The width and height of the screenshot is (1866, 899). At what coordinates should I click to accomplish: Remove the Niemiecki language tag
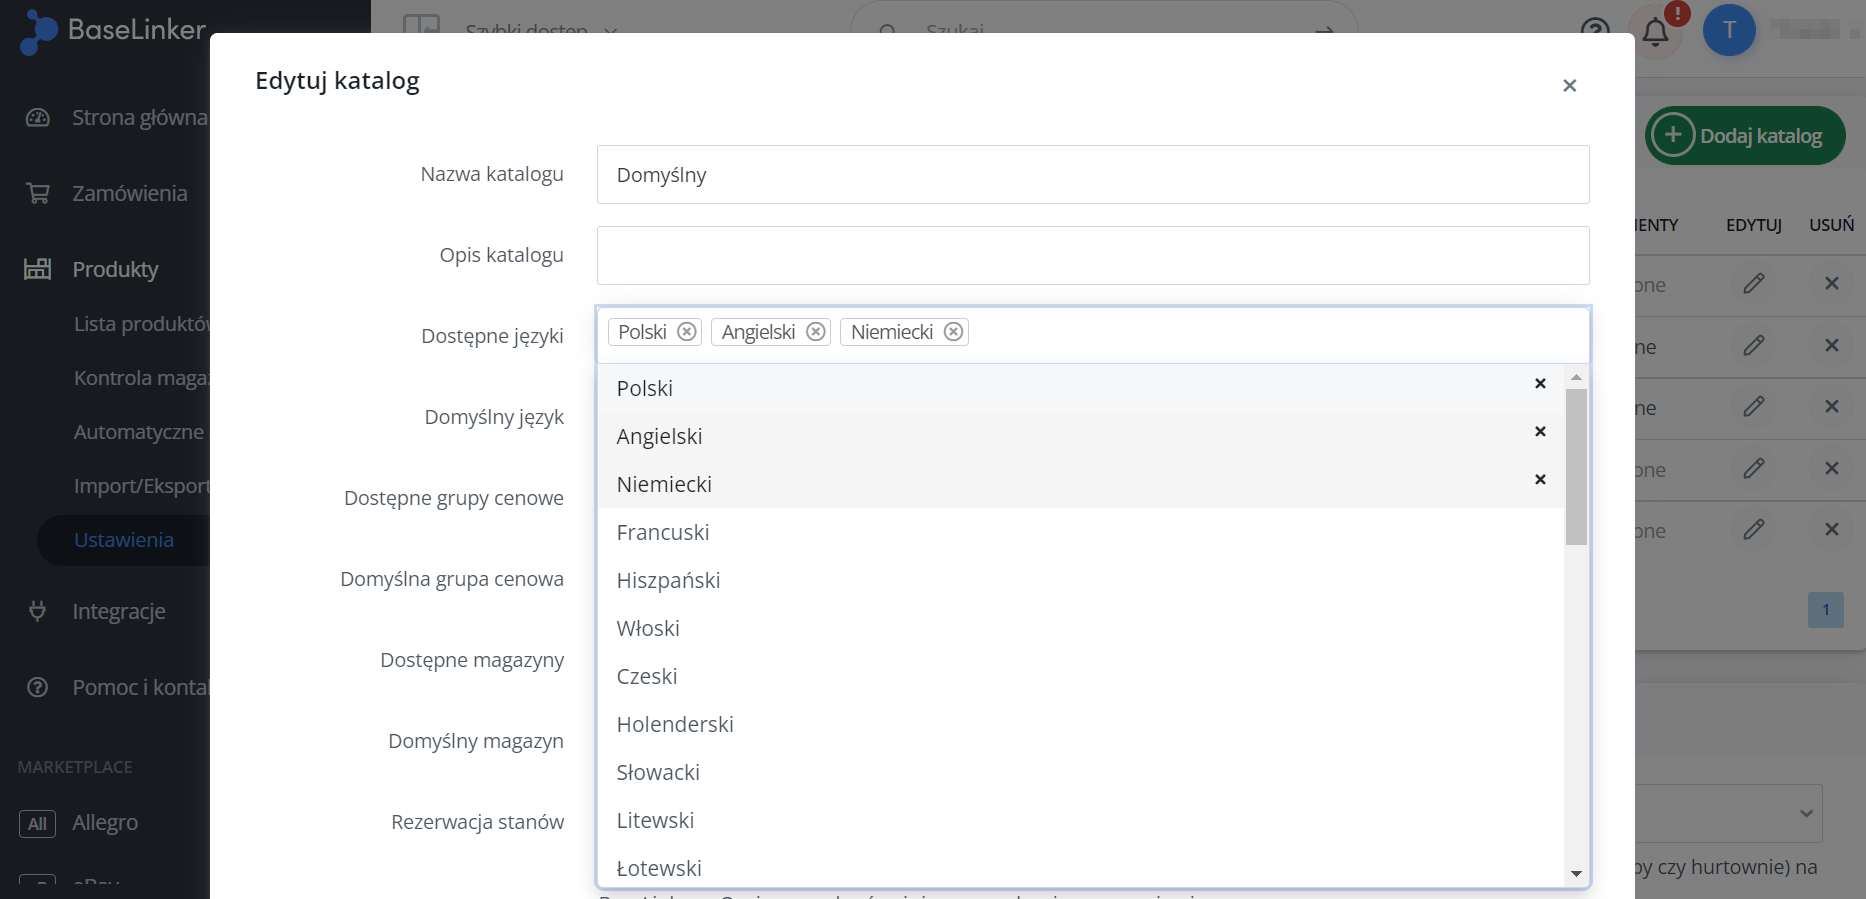click(x=954, y=332)
